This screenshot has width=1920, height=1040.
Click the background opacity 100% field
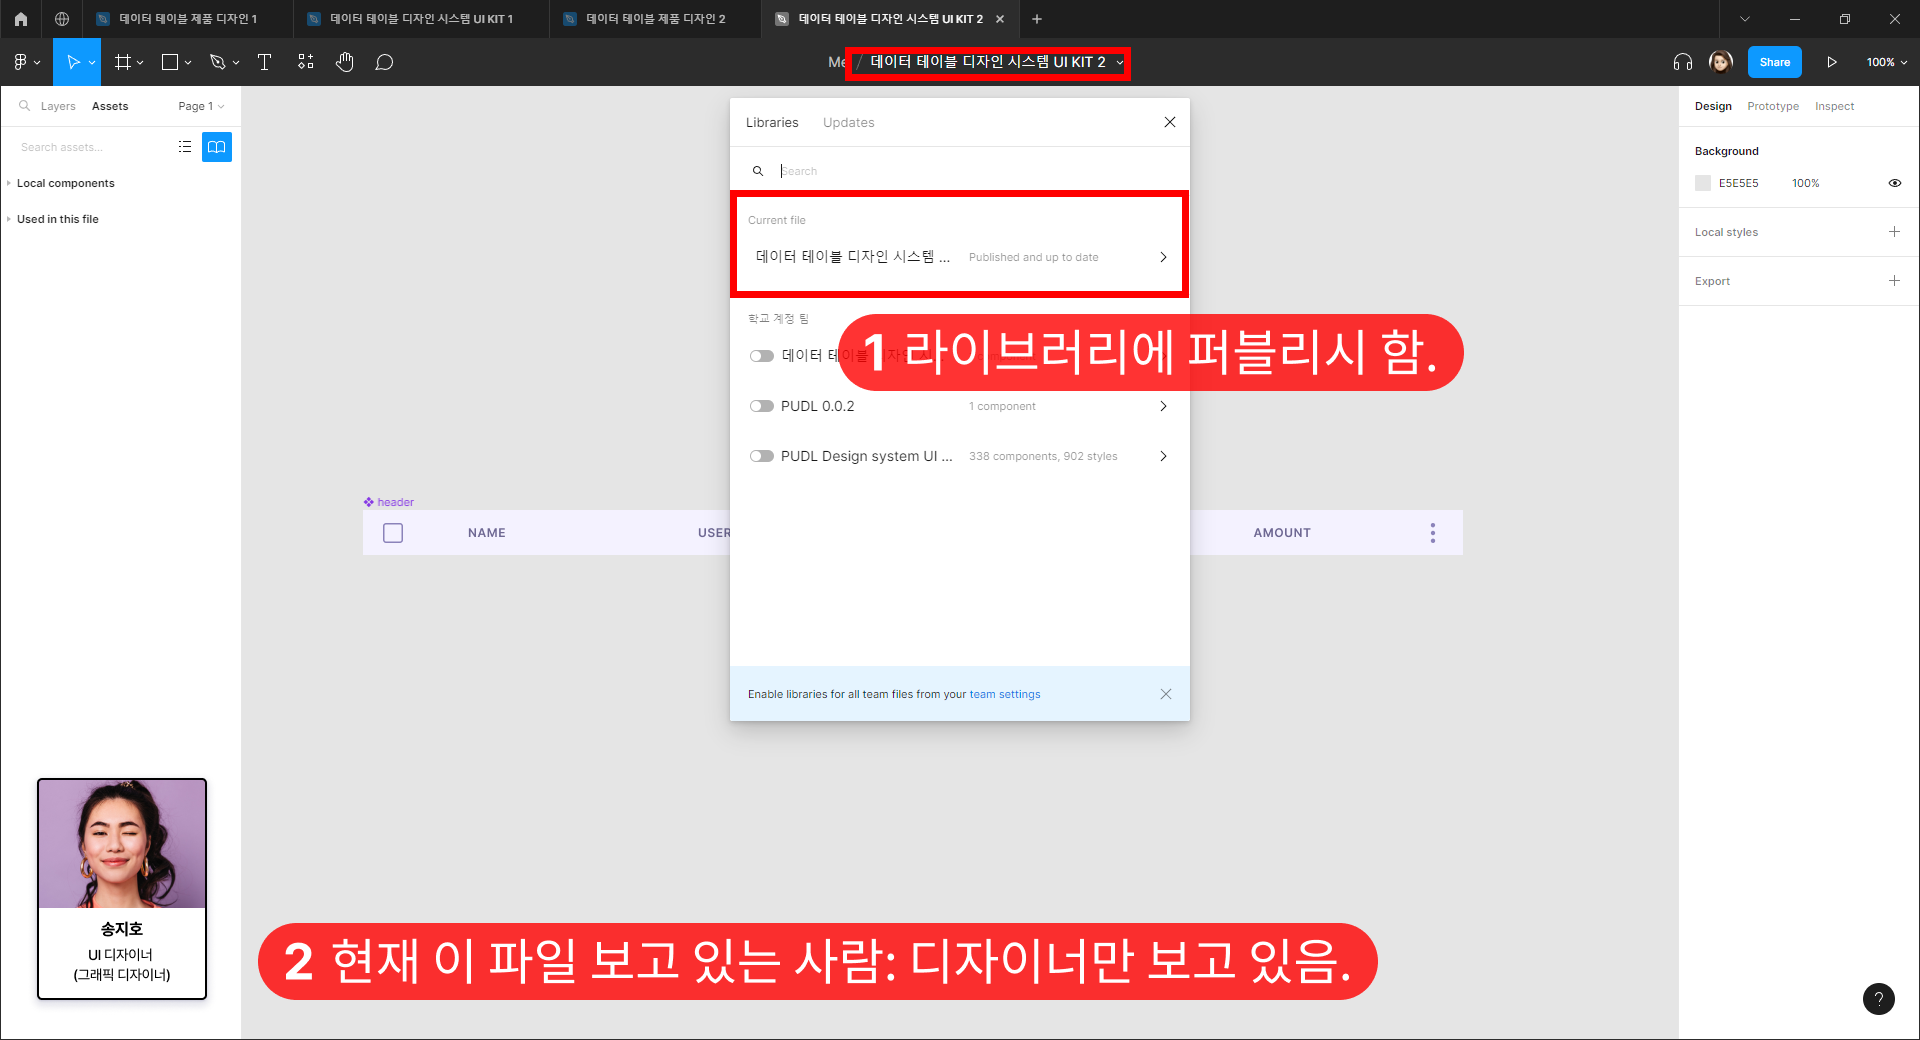click(1806, 183)
